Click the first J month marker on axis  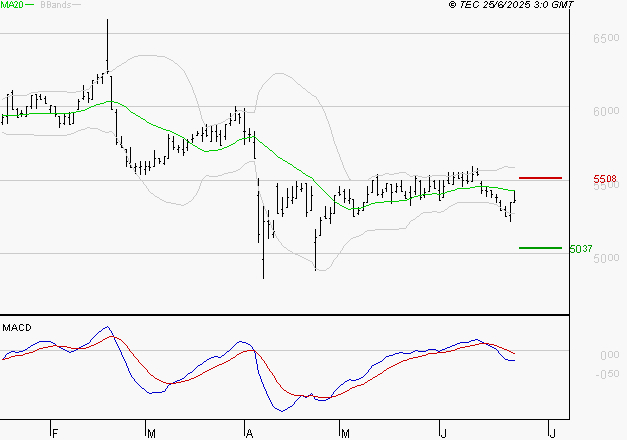pyautogui.click(x=441, y=432)
